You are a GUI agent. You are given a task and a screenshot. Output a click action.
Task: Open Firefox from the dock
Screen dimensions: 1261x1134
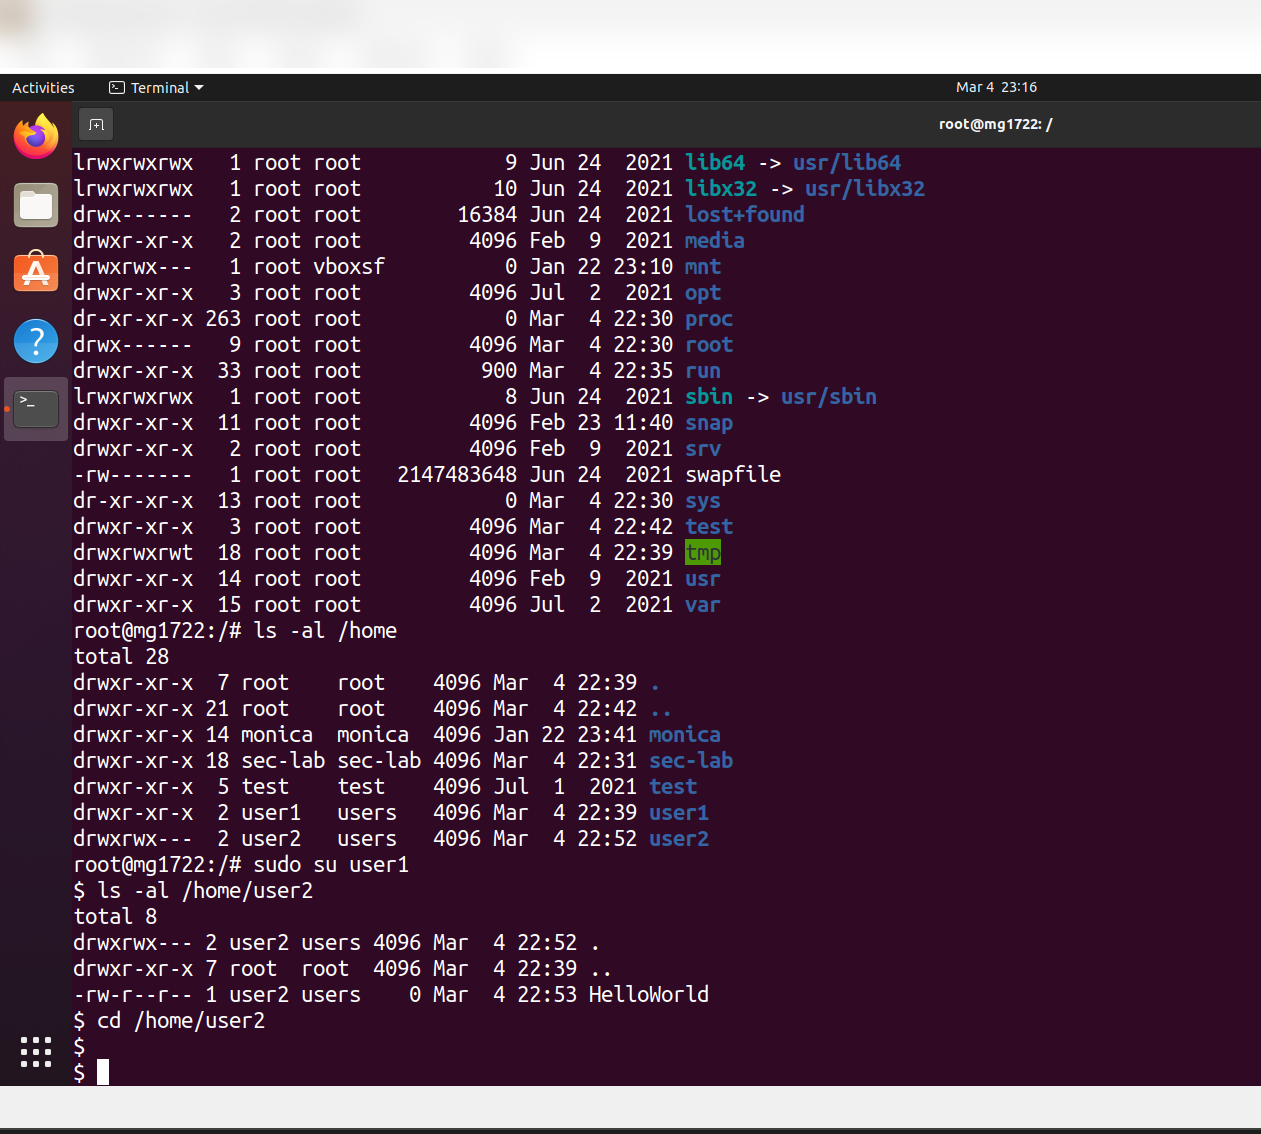(36, 136)
